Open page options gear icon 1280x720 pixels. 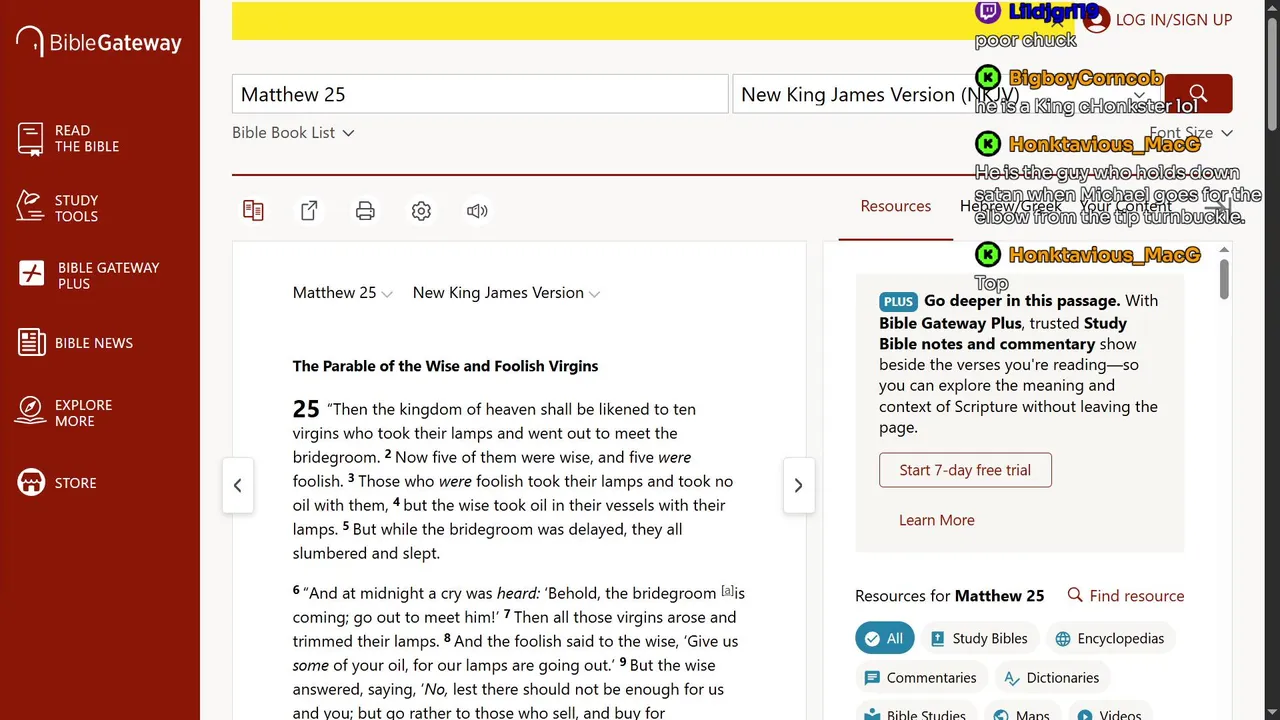[421, 210]
